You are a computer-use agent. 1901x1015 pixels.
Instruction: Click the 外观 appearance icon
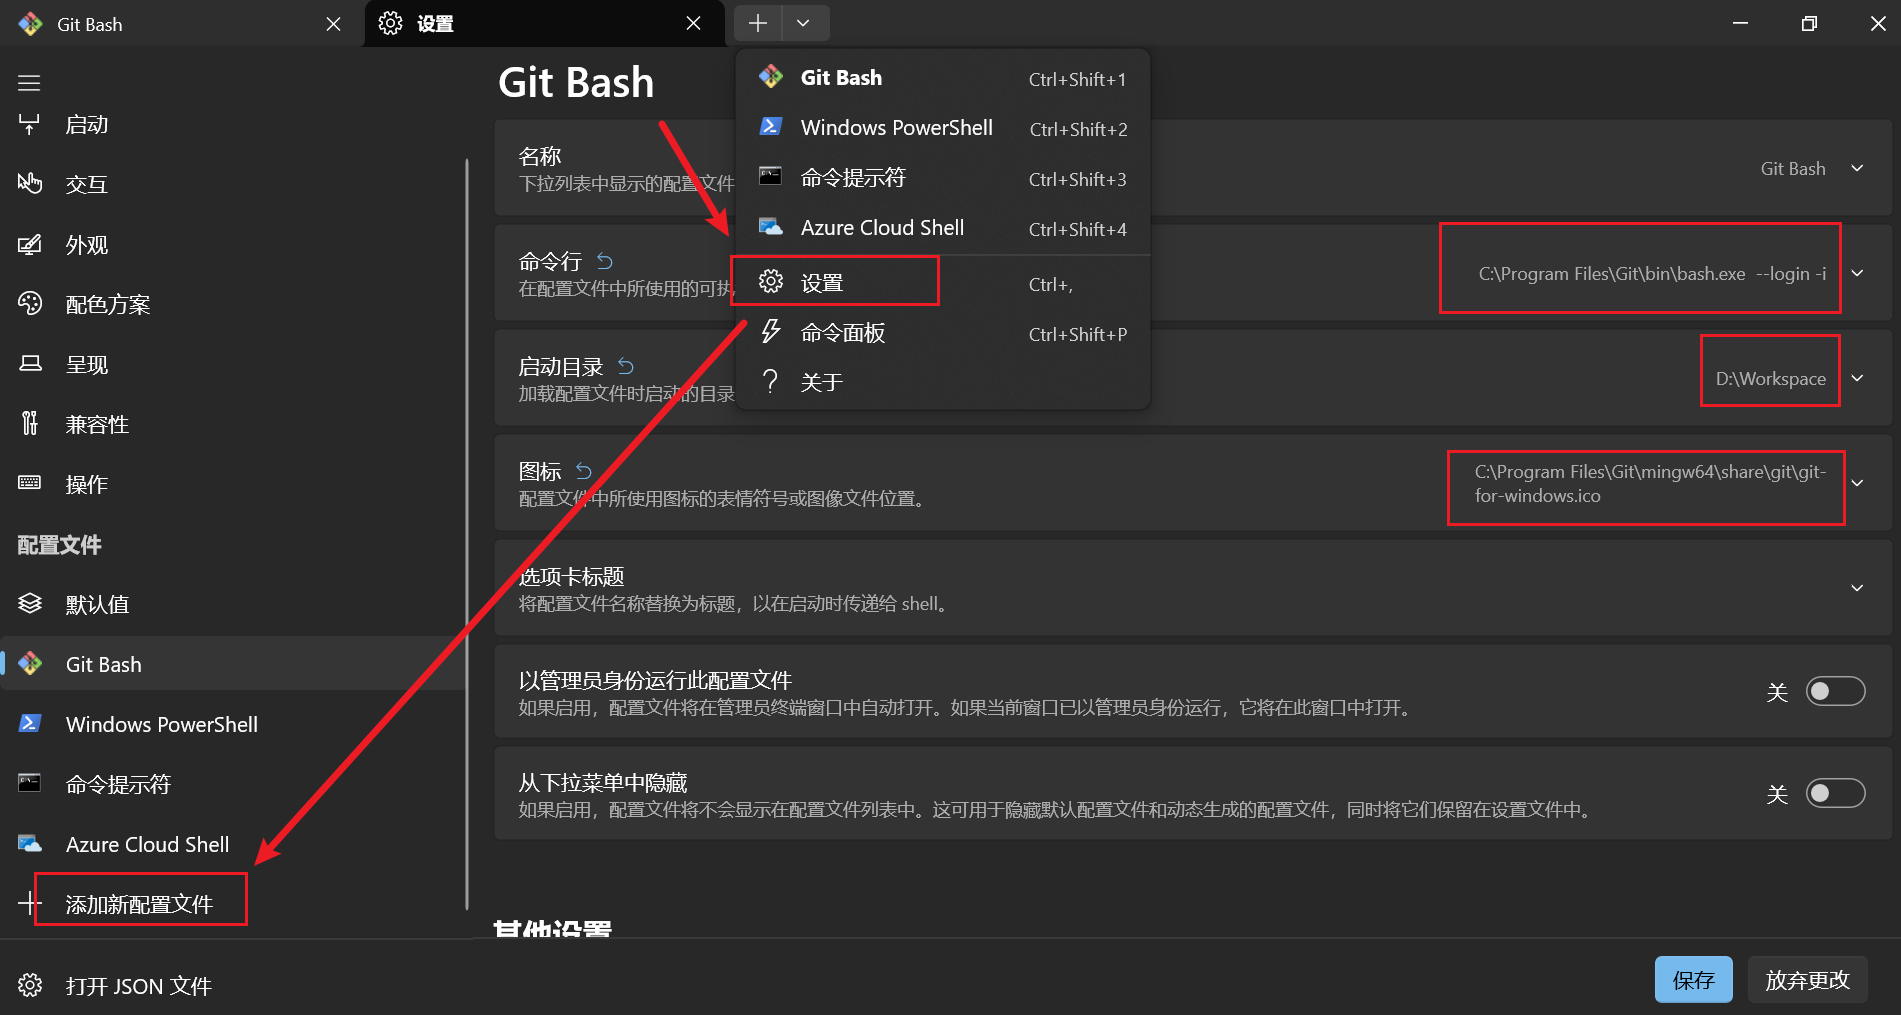point(30,245)
